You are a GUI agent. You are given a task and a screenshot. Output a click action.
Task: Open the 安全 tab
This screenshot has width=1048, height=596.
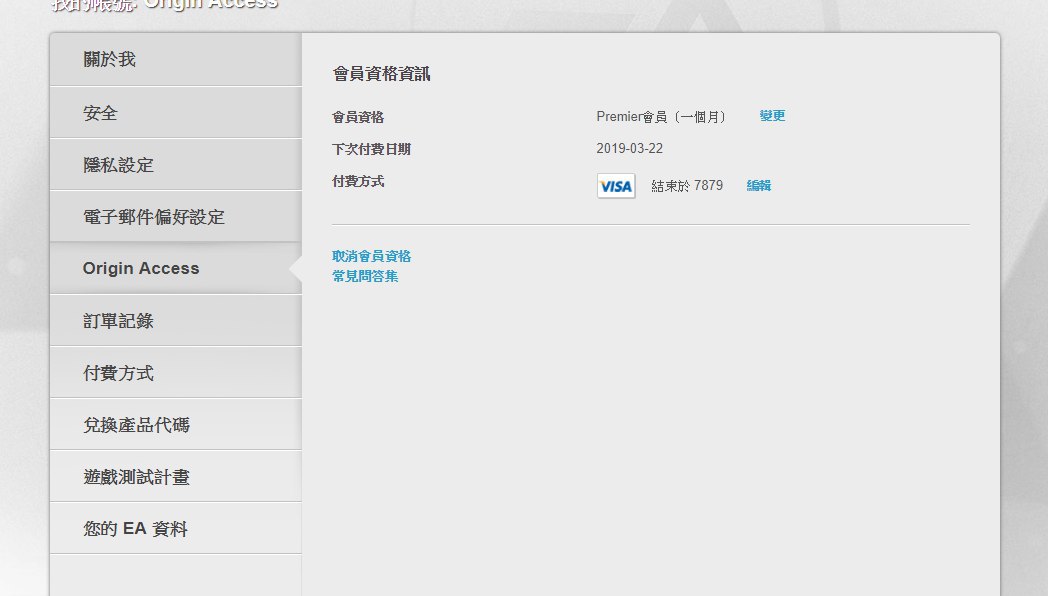(x=176, y=112)
